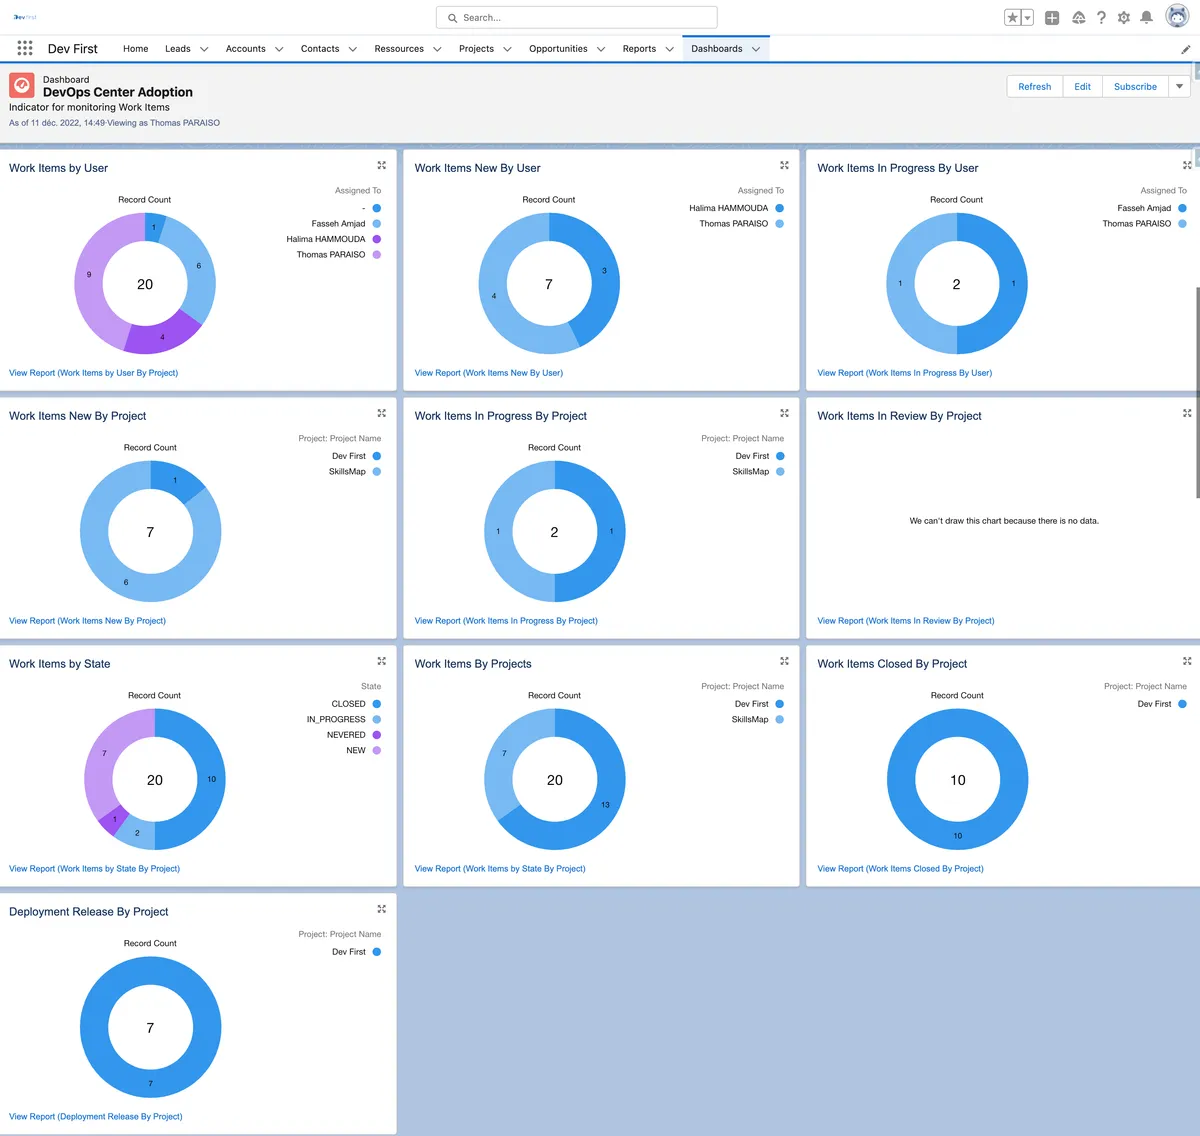Expand the Work Items New By Project chart
1200x1136 pixels.
tap(381, 413)
